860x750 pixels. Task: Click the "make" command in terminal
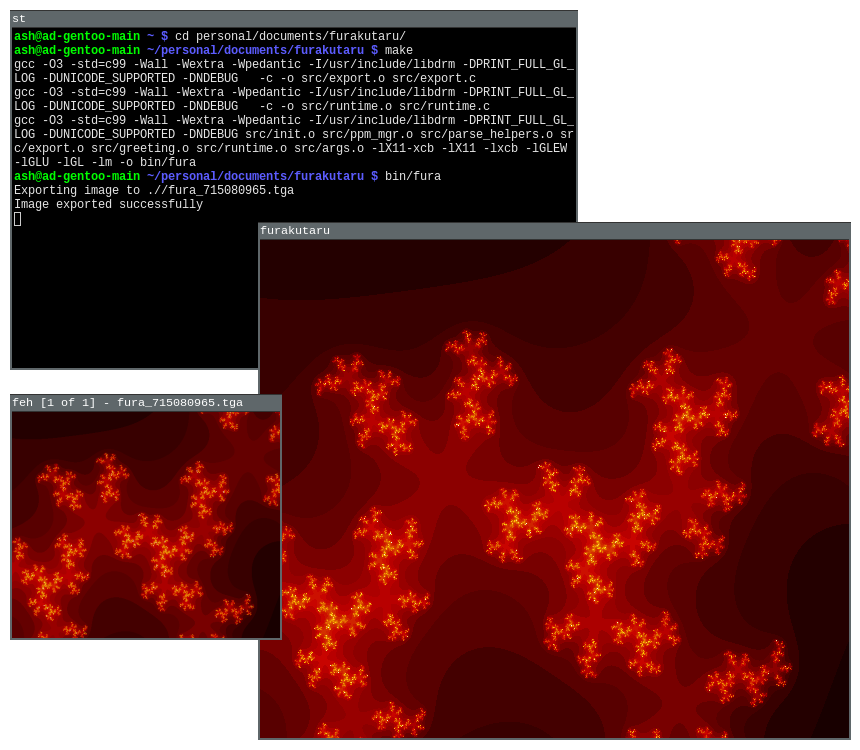(x=398, y=51)
